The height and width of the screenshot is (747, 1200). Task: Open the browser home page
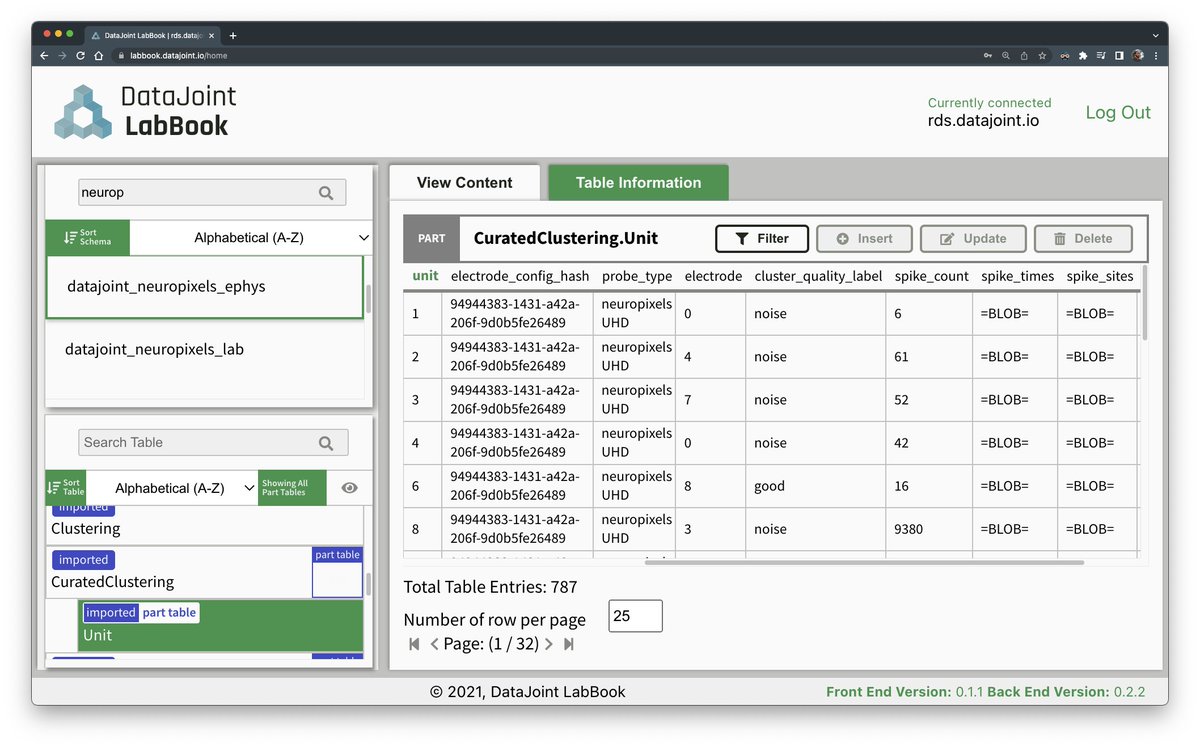click(x=98, y=56)
